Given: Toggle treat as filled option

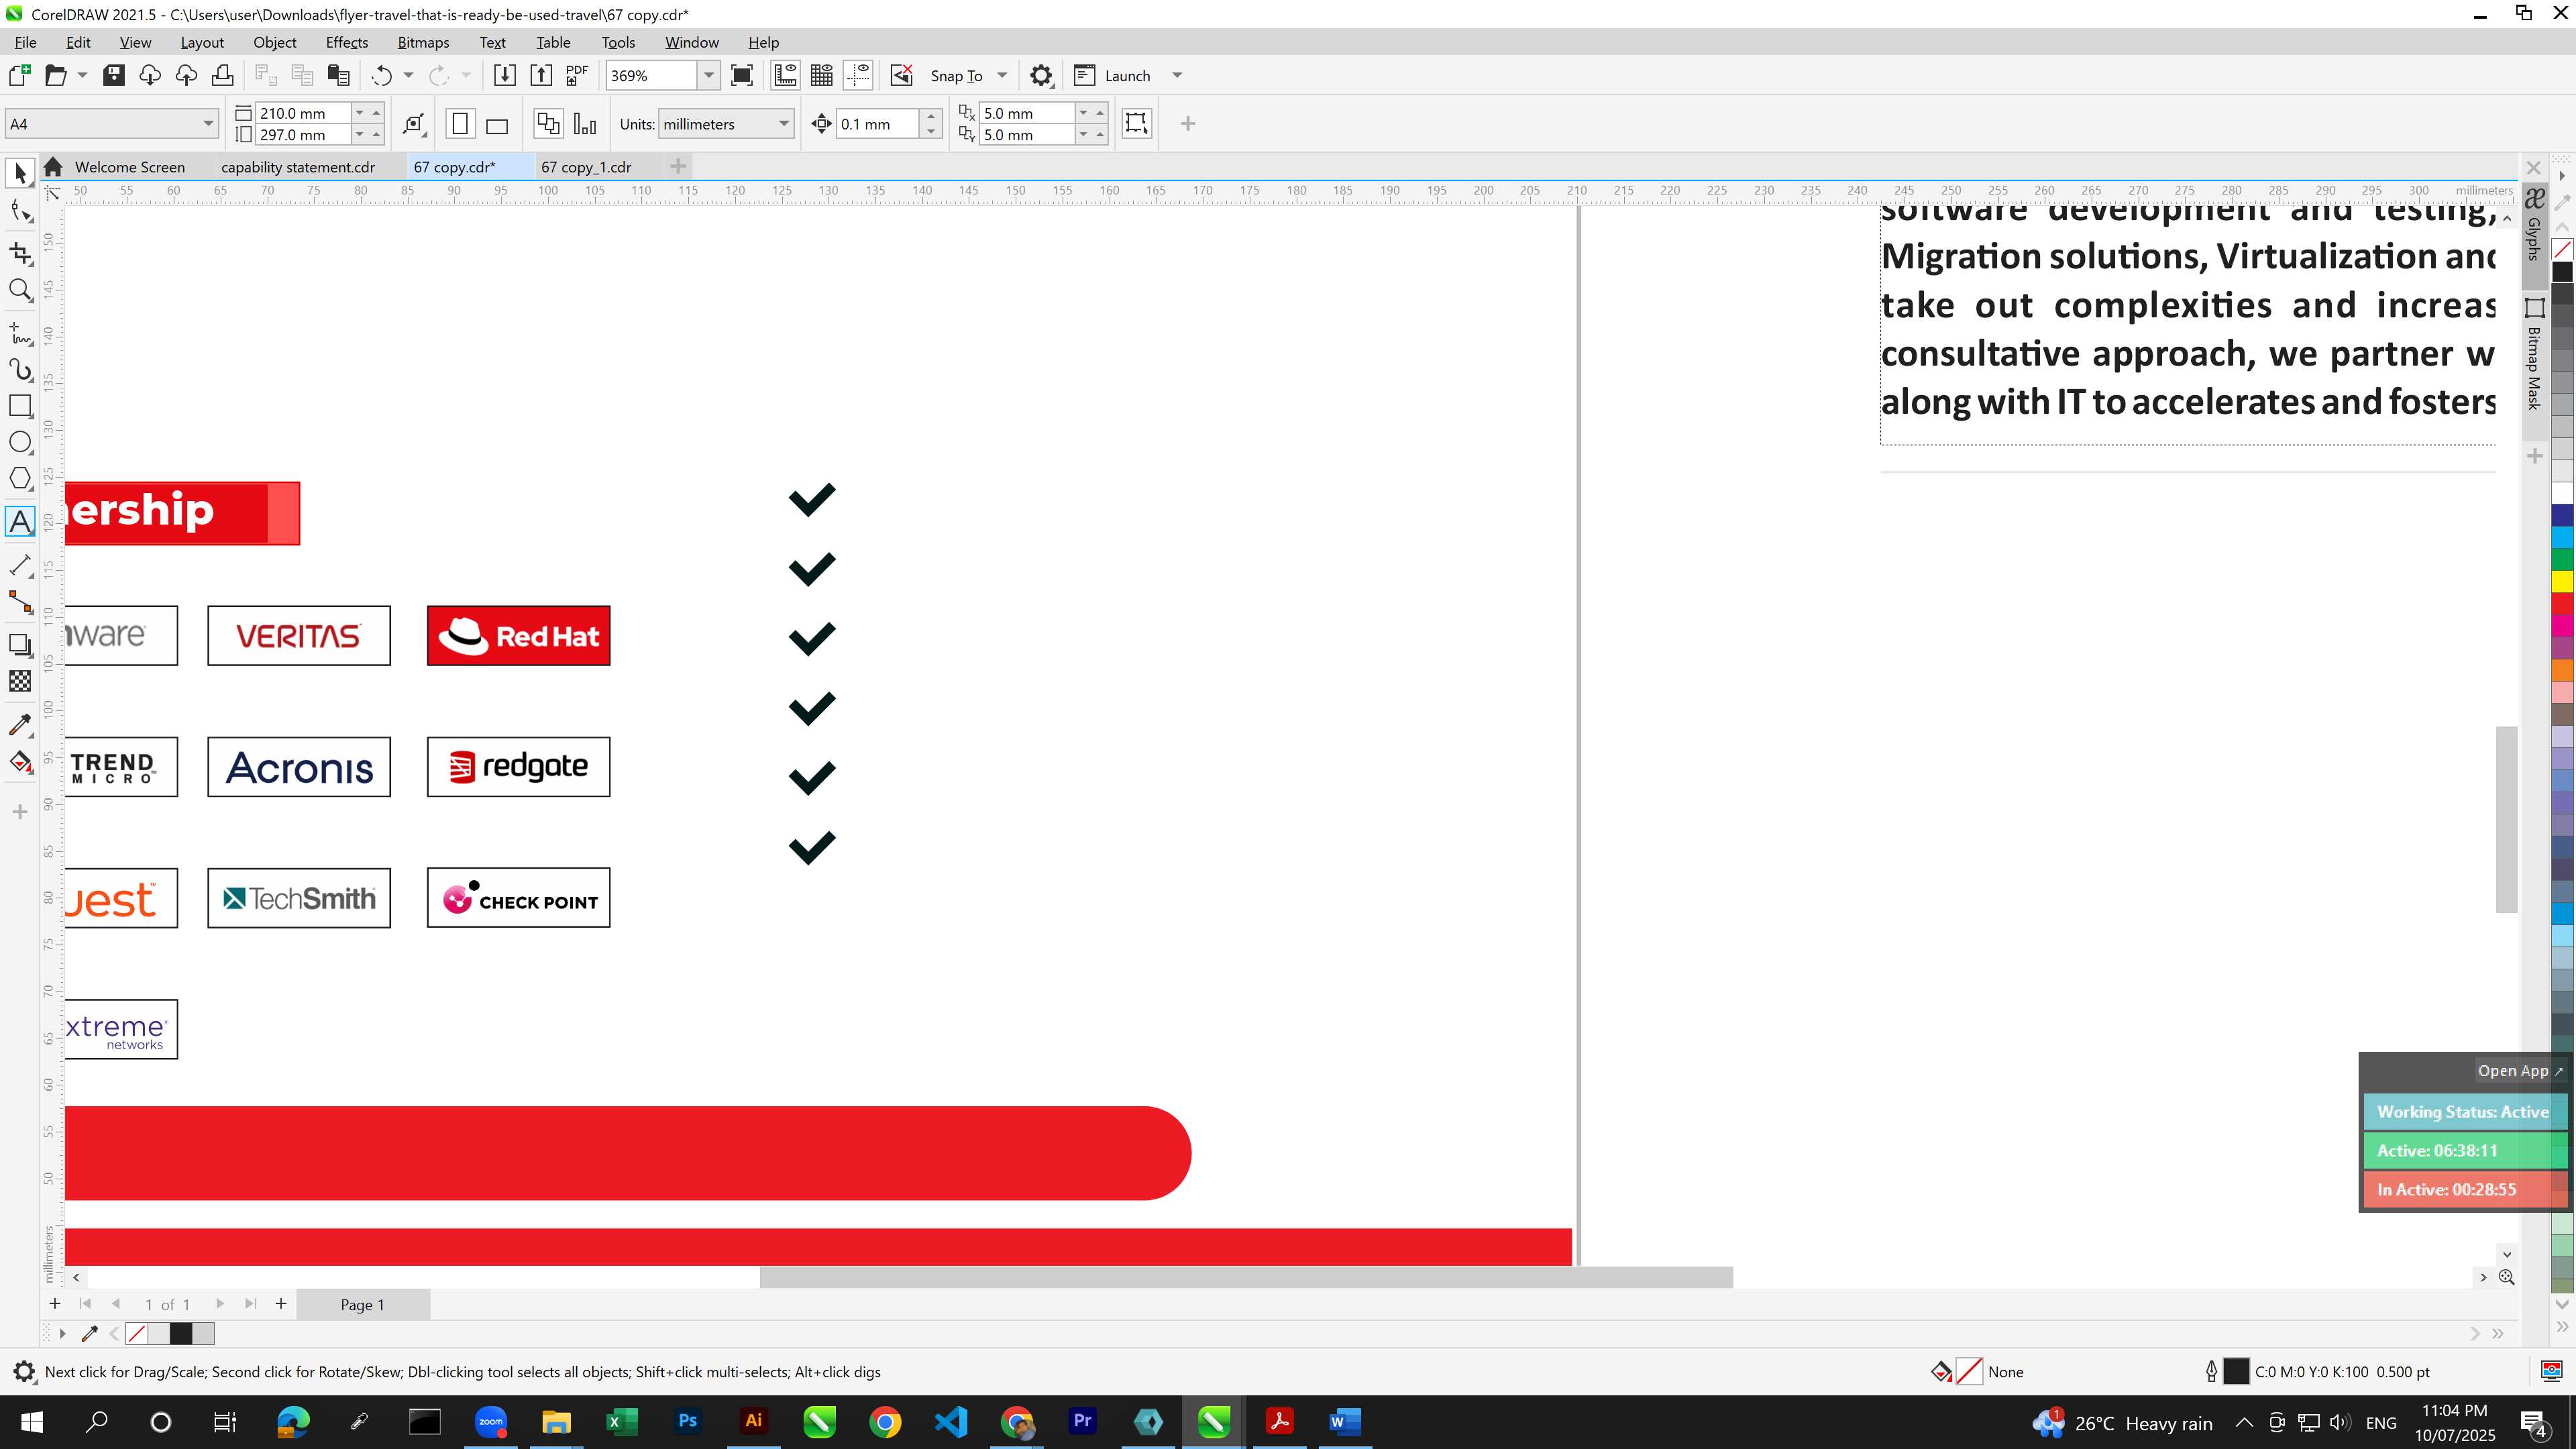Looking at the screenshot, I should pyautogui.click(x=1136, y=123).
